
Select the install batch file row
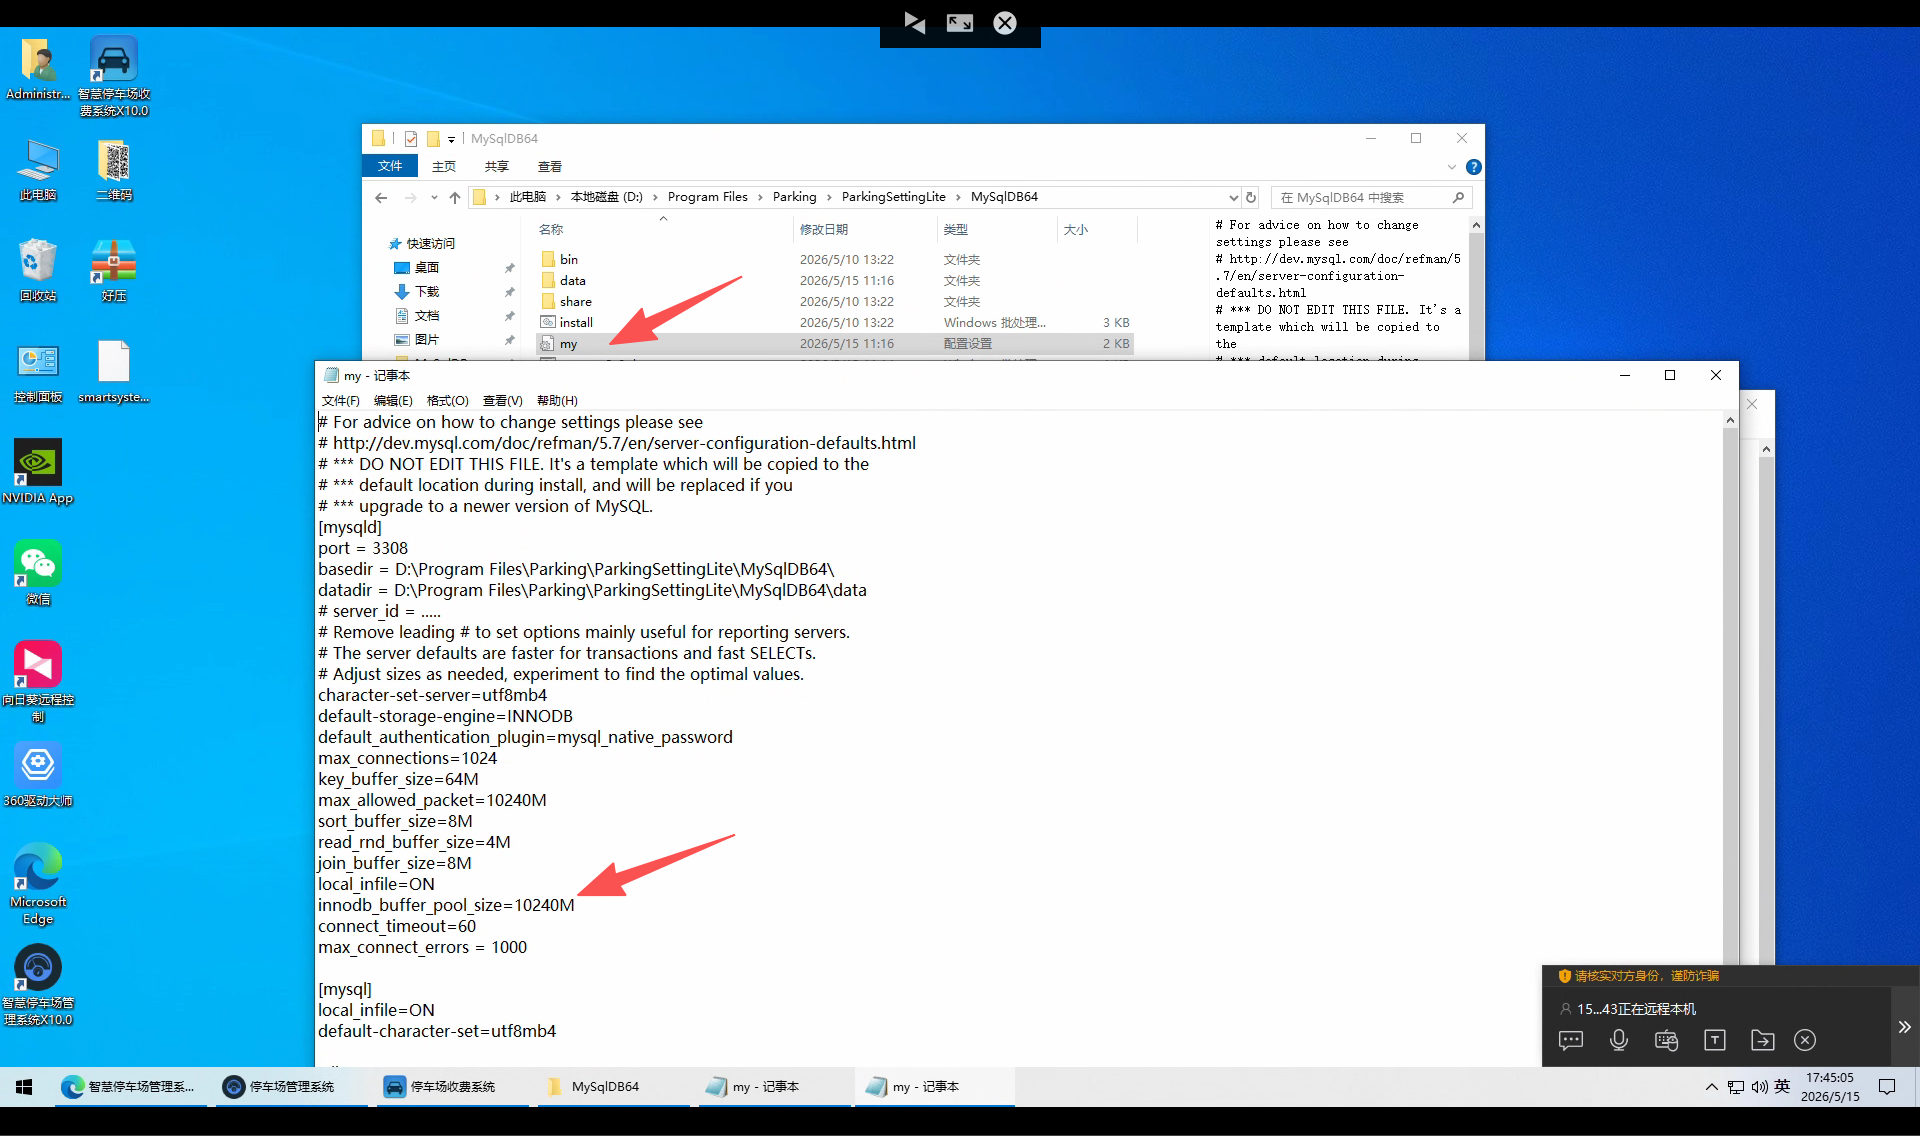[x=835, y=322]
